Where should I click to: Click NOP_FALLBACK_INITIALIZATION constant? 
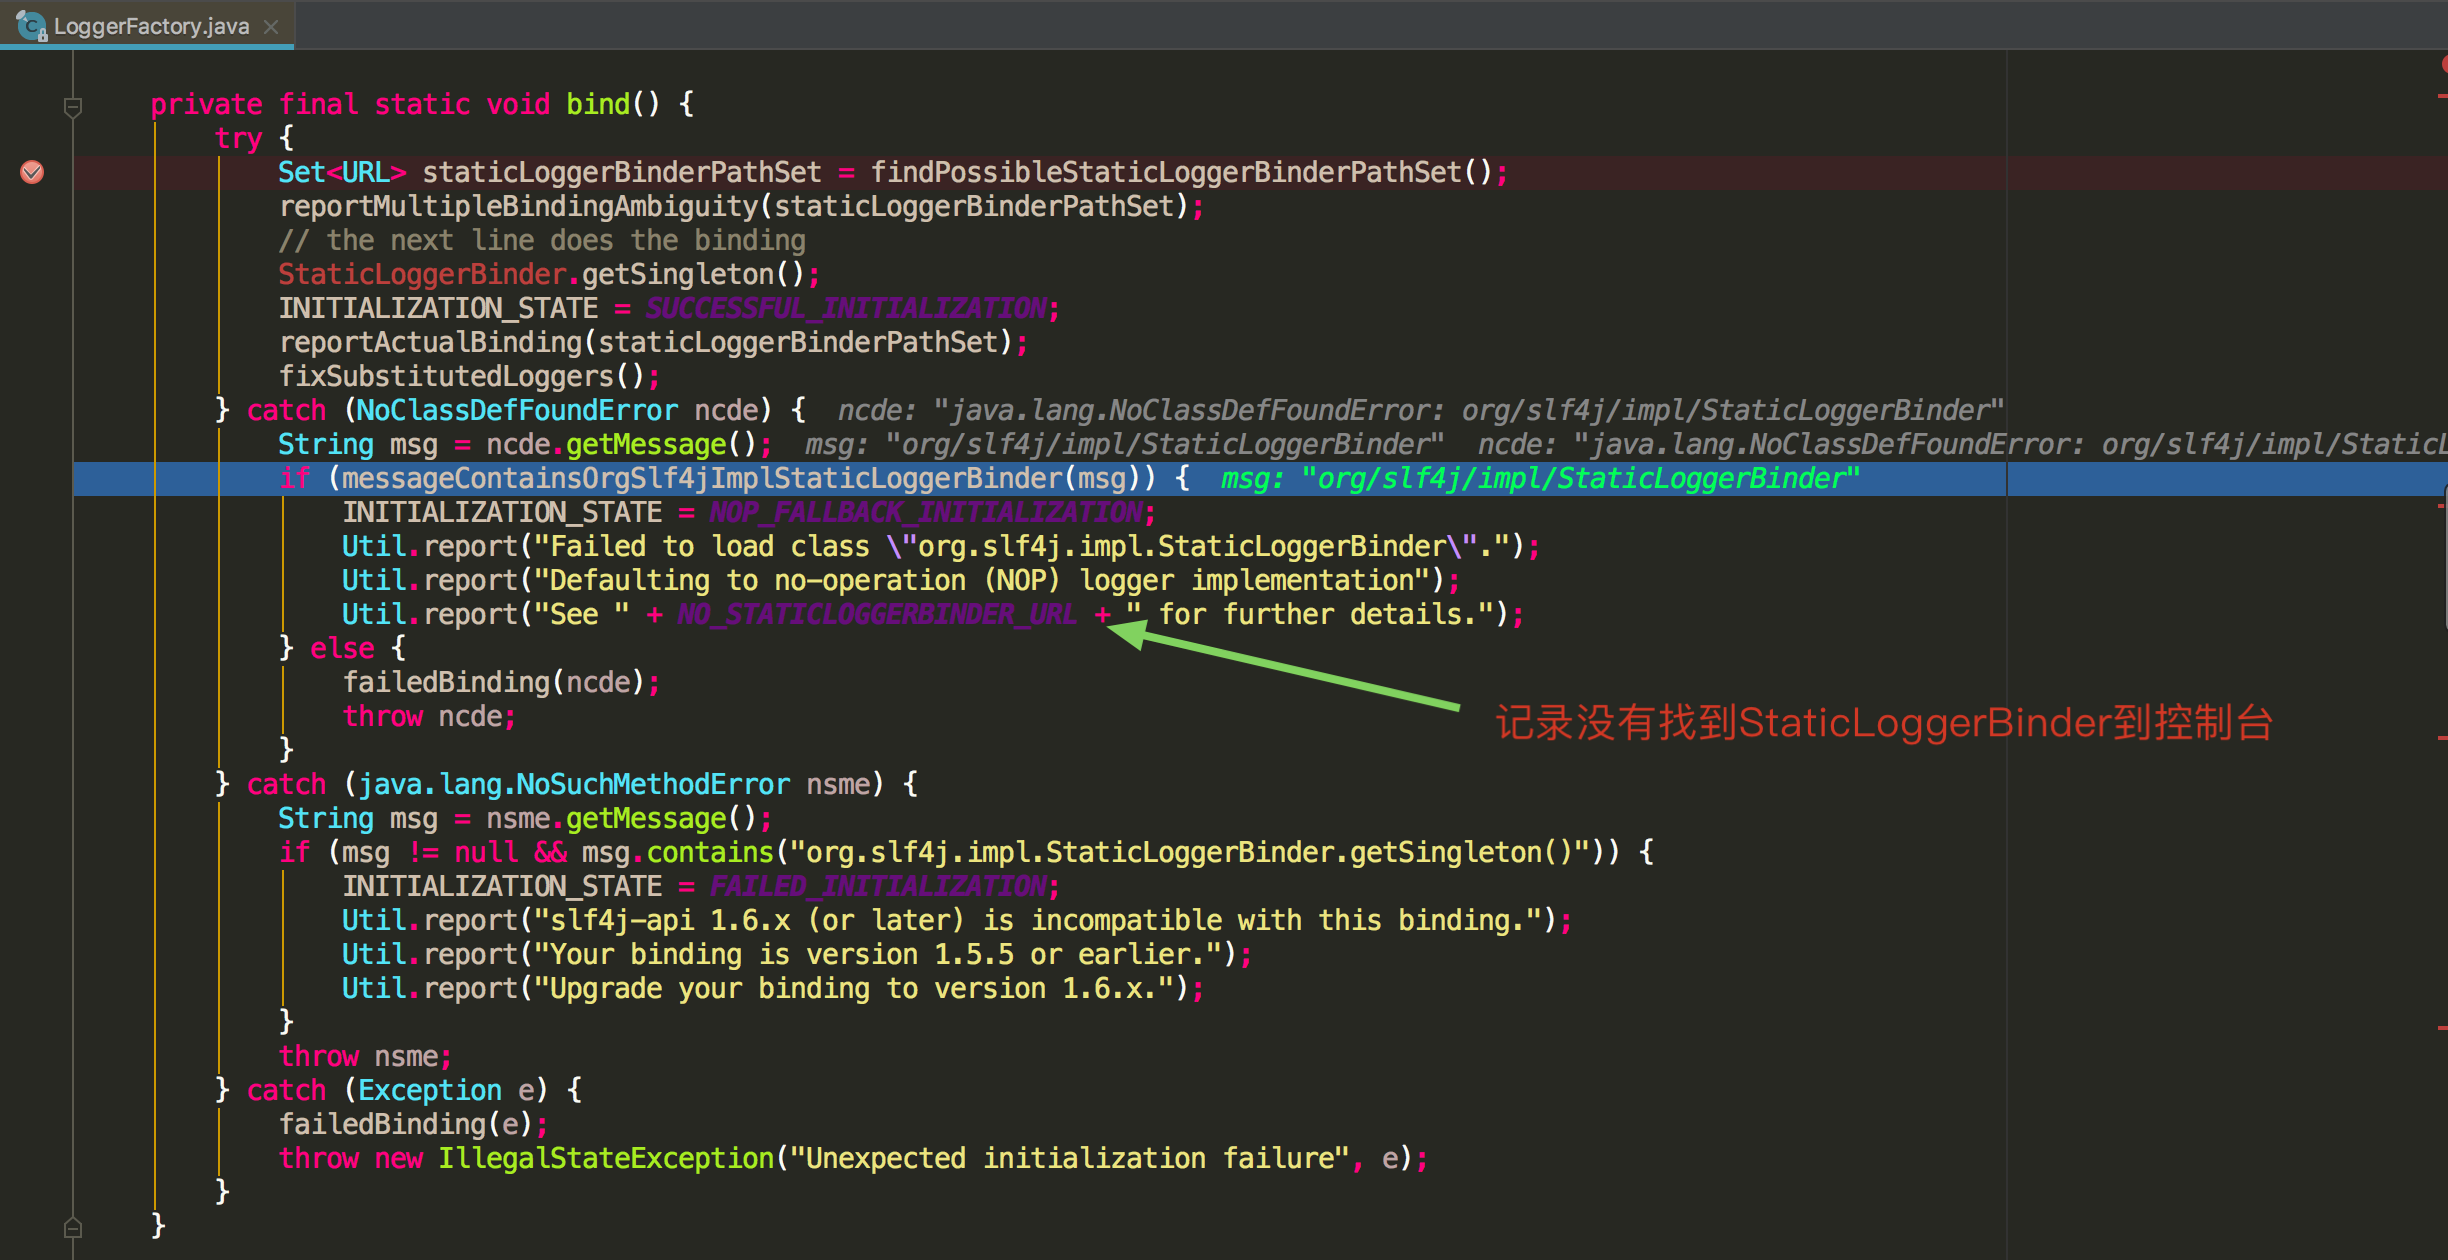click(926, 512)
